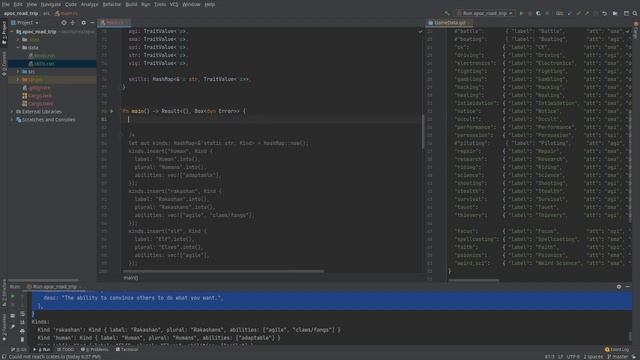The height and width of the screenshot is (360, 640).
Task: Open the Terminal tool window button
Action: [127, 350]
